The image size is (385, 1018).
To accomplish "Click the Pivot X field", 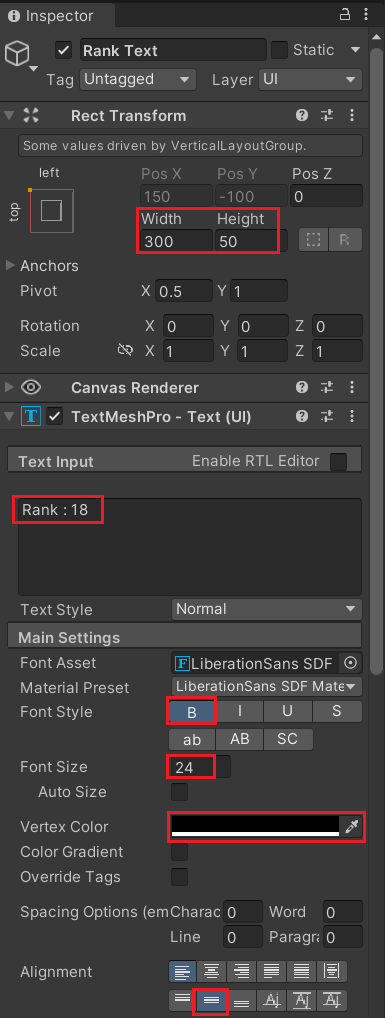I will pyautogui.click(x=184, y=291).
